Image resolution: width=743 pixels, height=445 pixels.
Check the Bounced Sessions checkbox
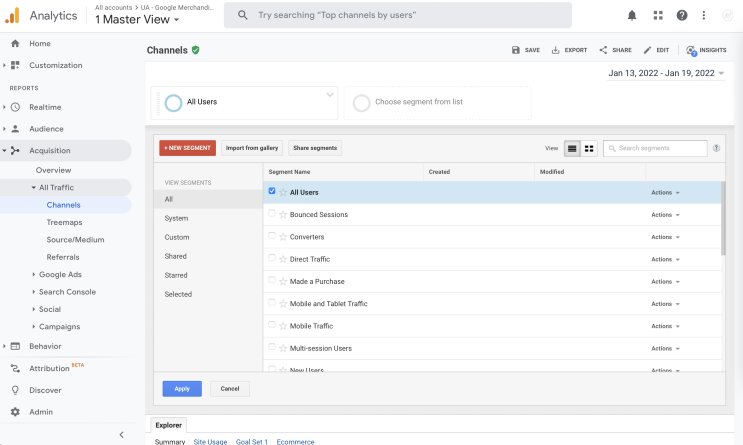tap(272, 213)
